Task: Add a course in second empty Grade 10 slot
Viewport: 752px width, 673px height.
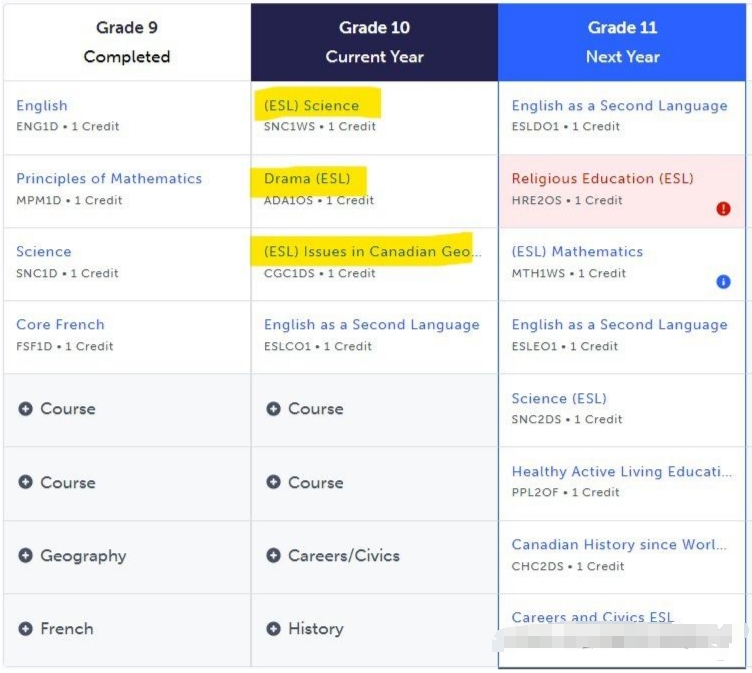Action: pos(375,483)
